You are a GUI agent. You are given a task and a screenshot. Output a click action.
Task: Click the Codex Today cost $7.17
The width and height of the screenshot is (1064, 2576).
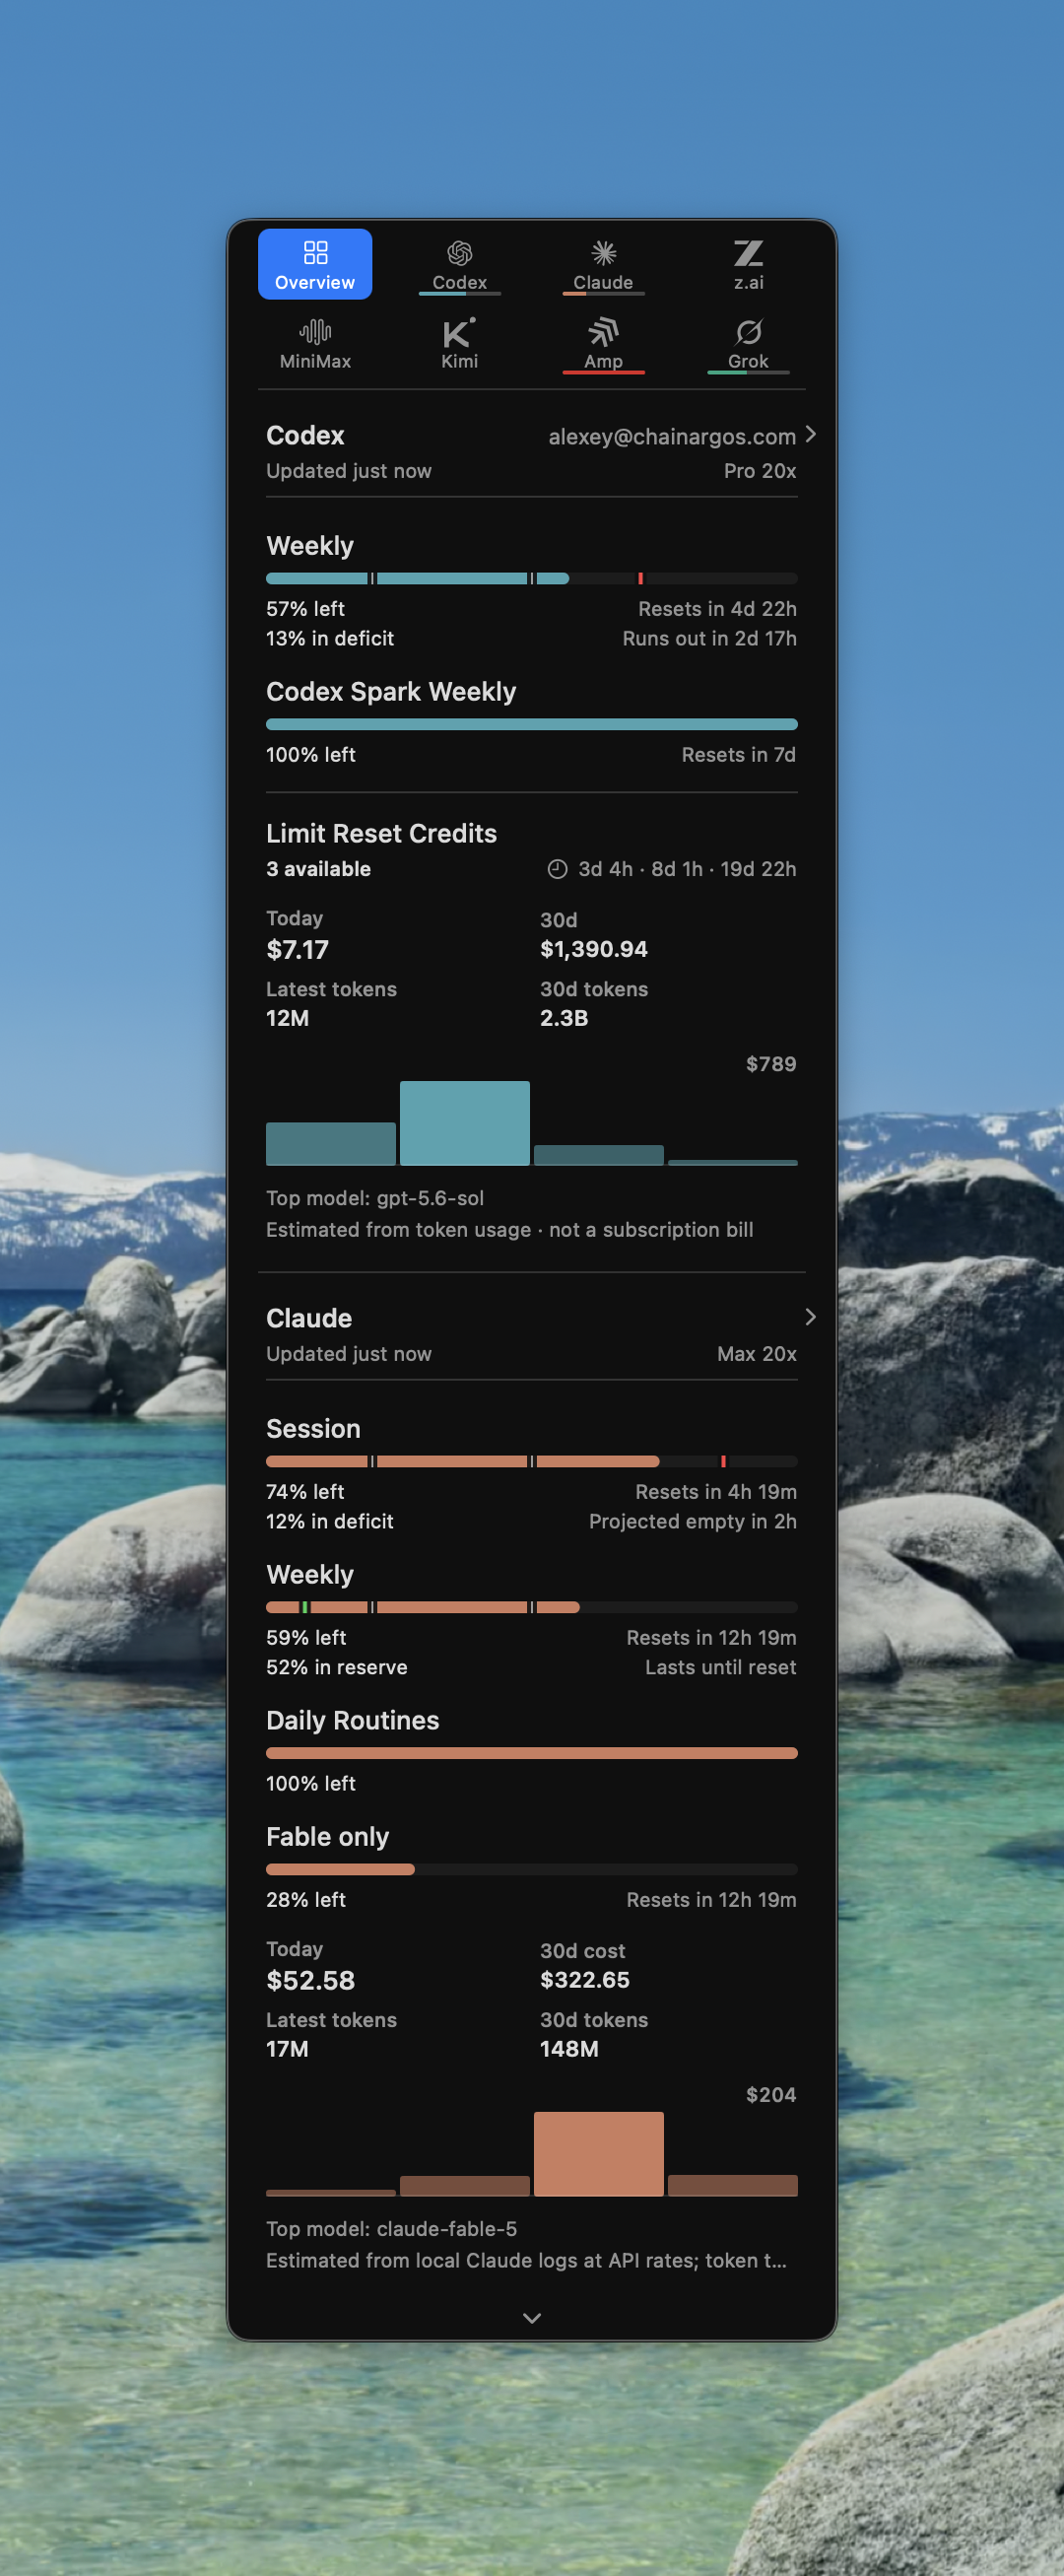click(x=297, y=949)
